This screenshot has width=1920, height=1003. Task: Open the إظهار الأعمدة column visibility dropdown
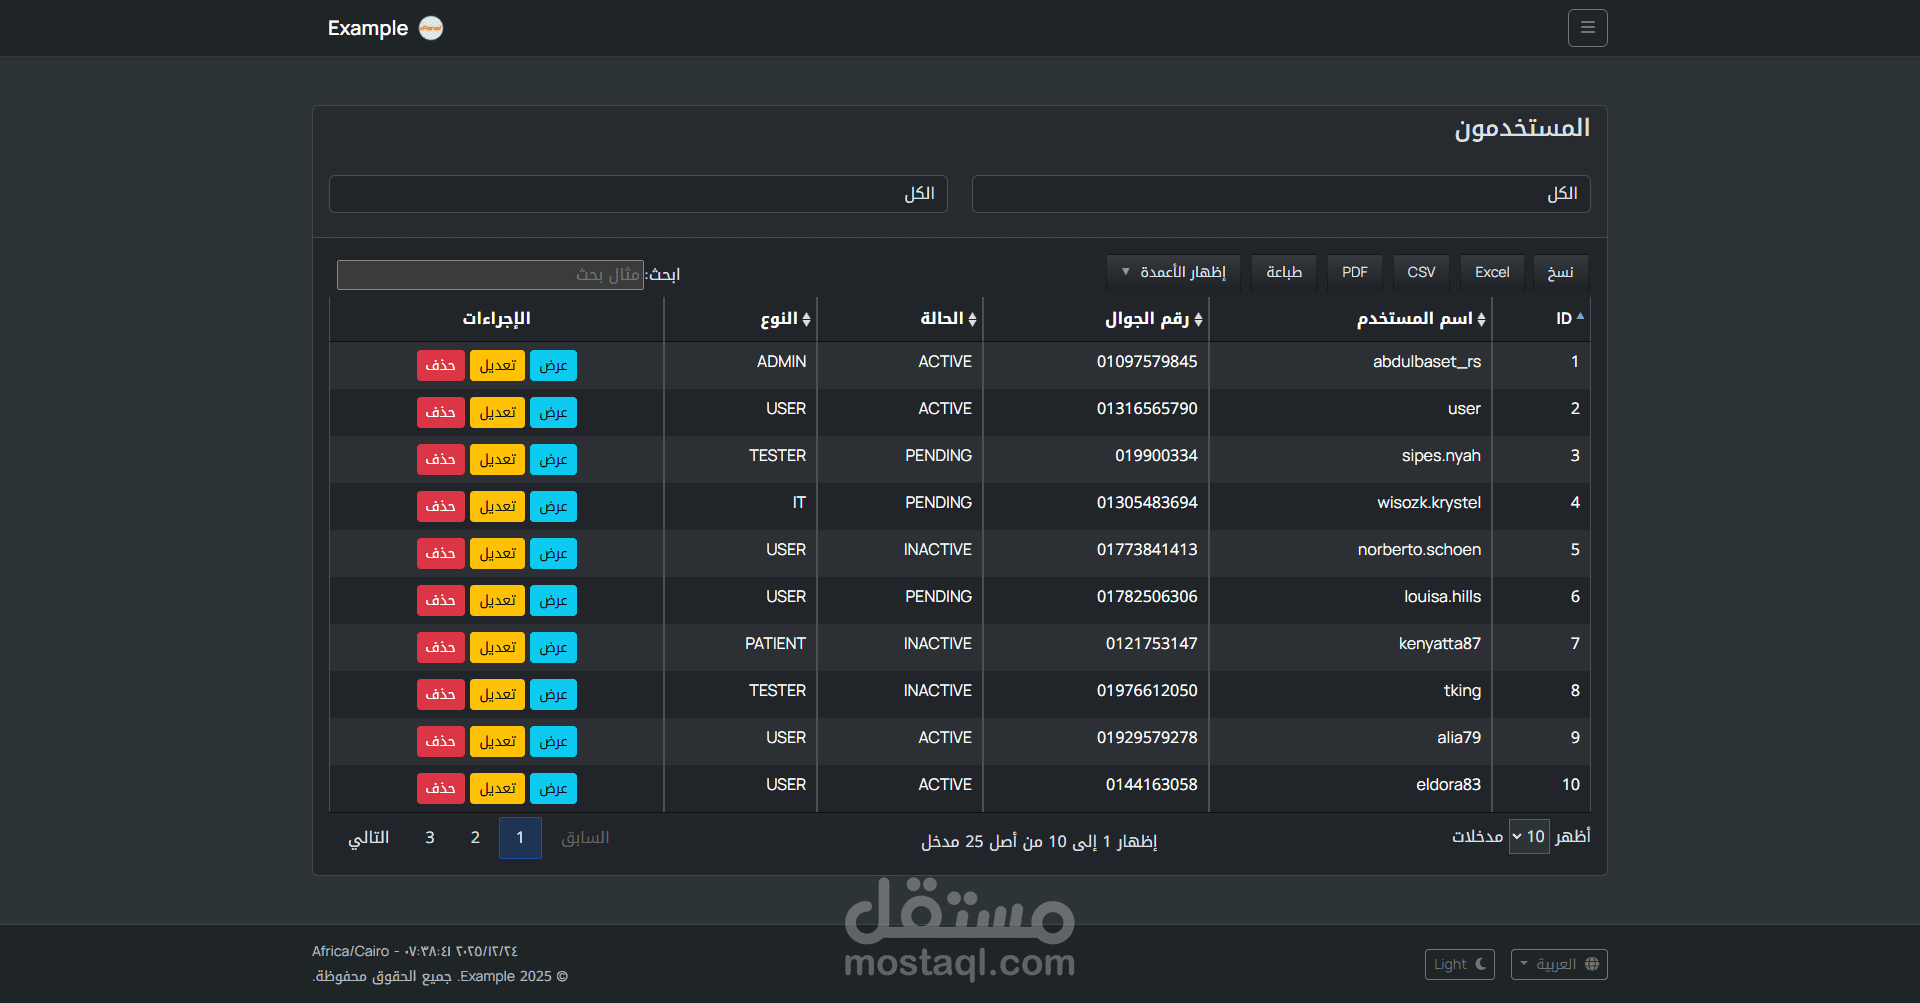coord(1173,272)
